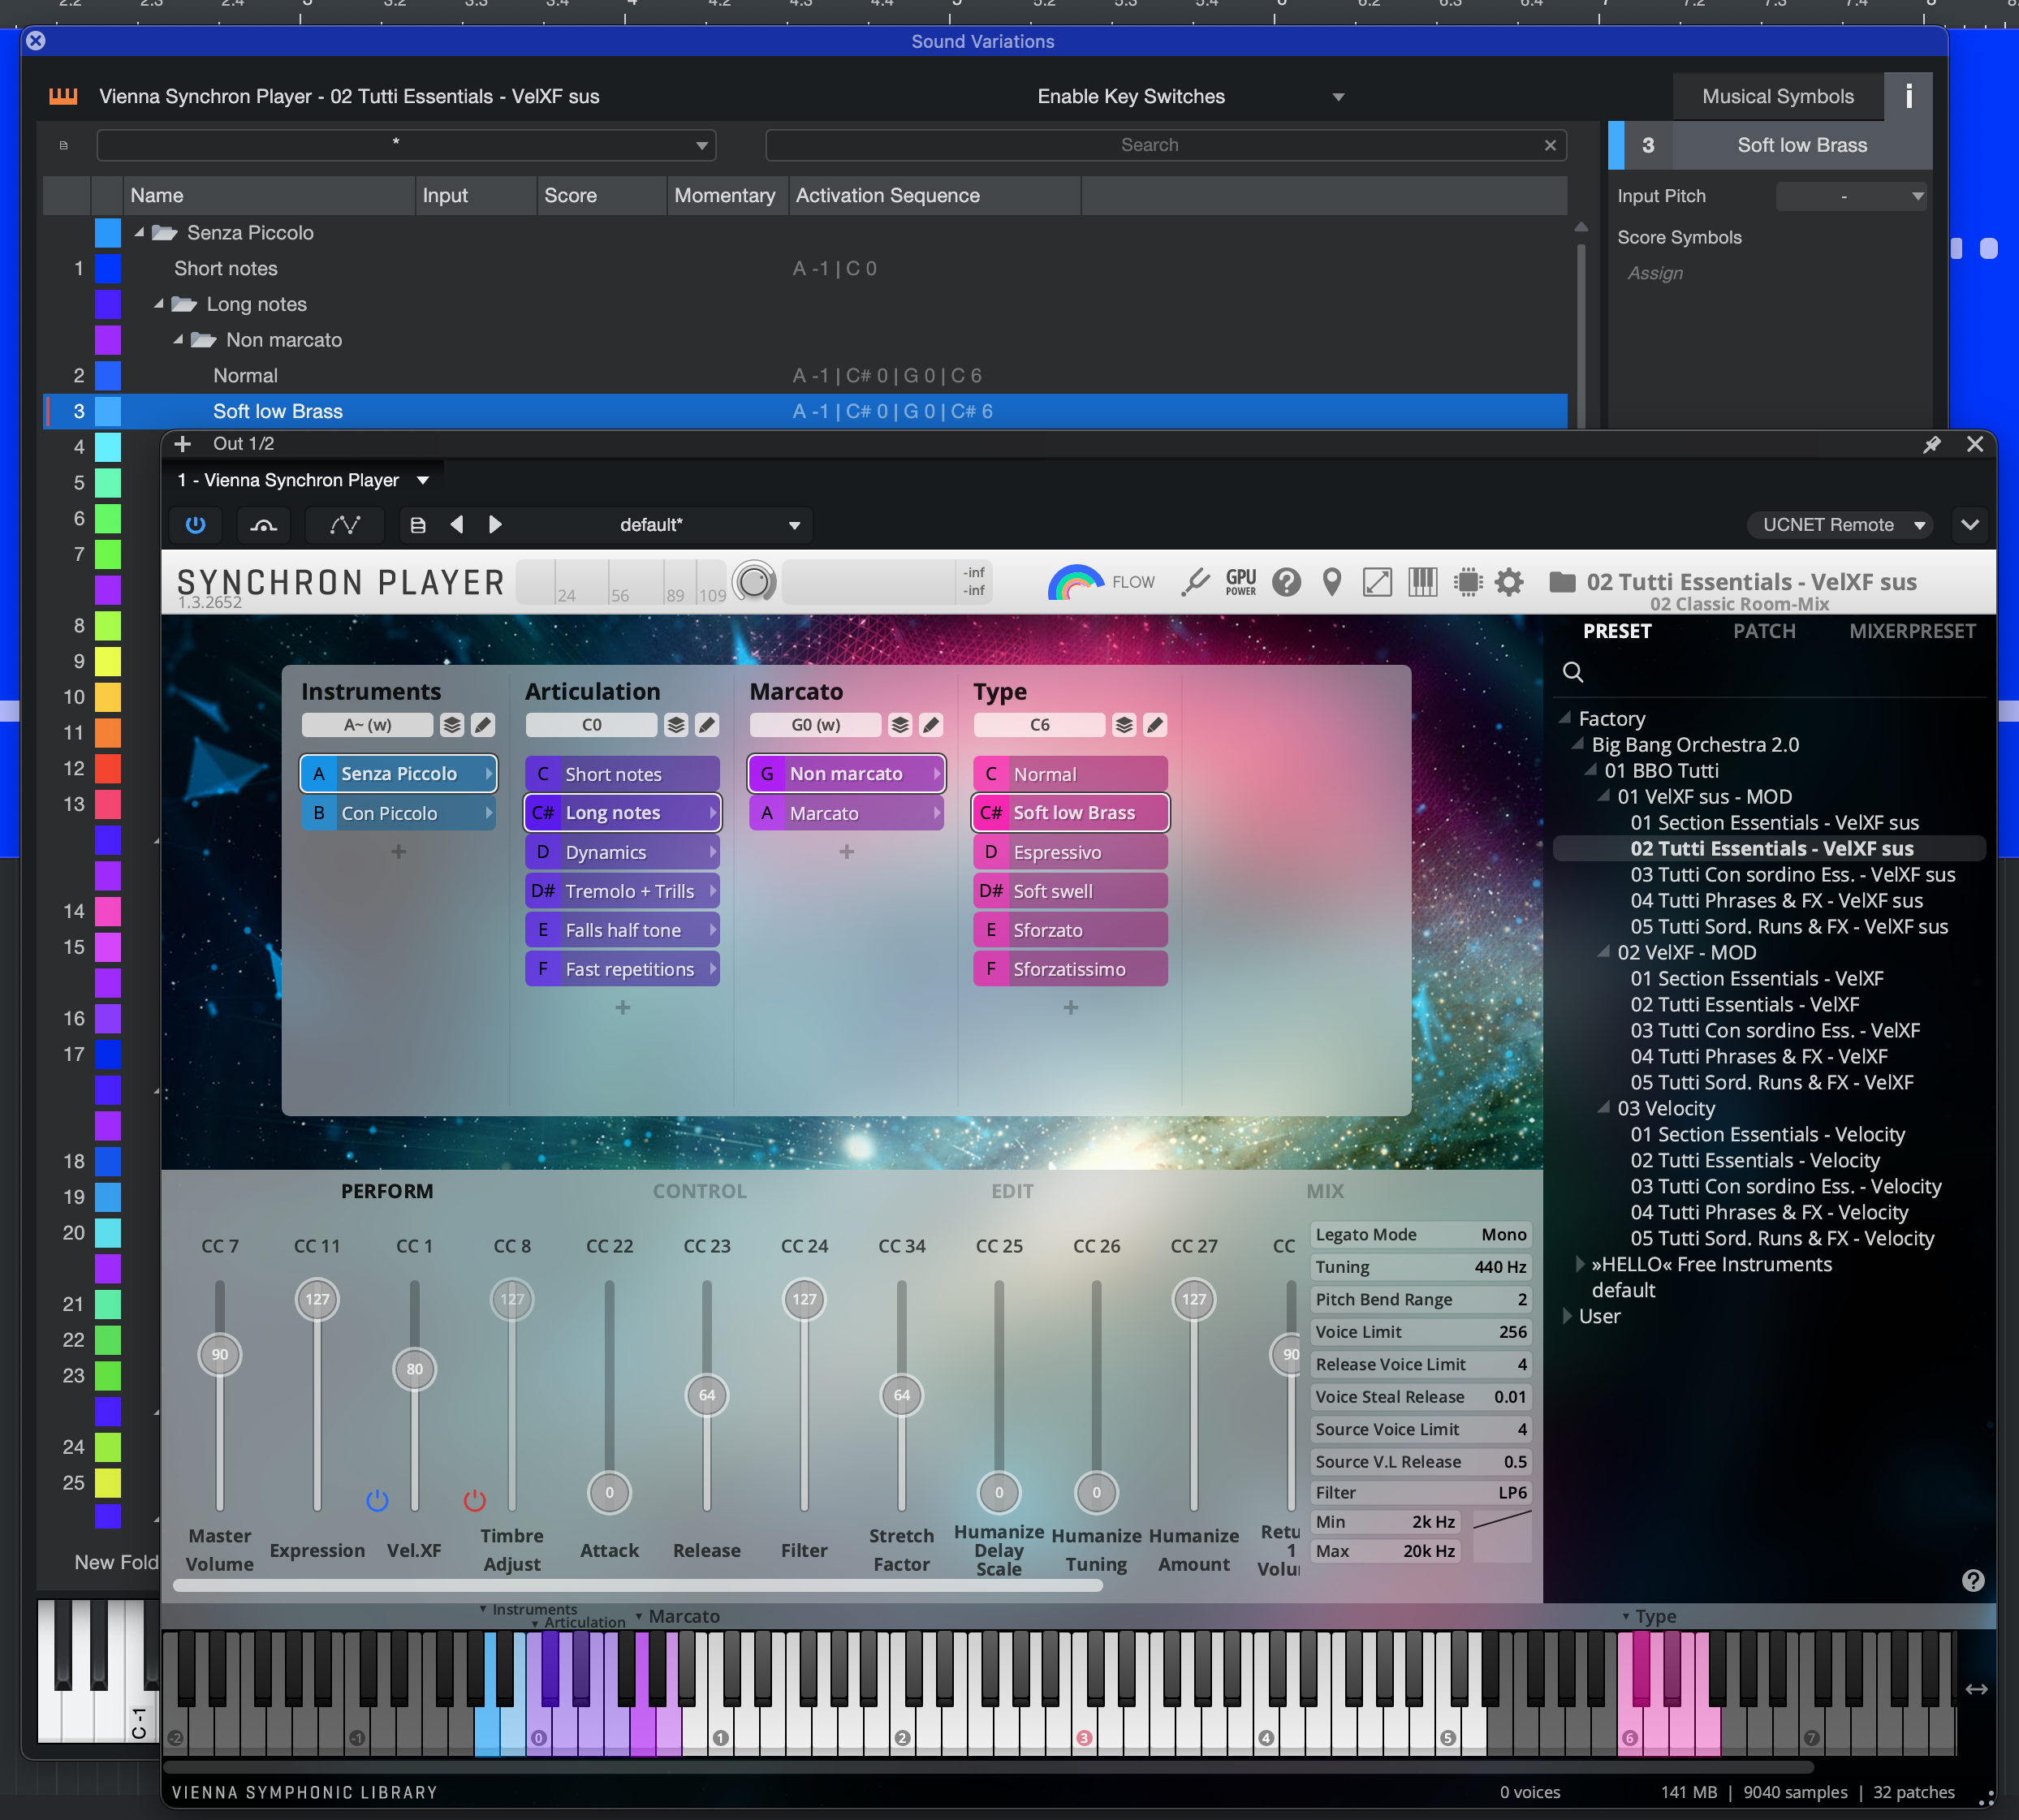Open the Input Pitch dropdown
The image size is (2019, 1820).
point(1851,196)
